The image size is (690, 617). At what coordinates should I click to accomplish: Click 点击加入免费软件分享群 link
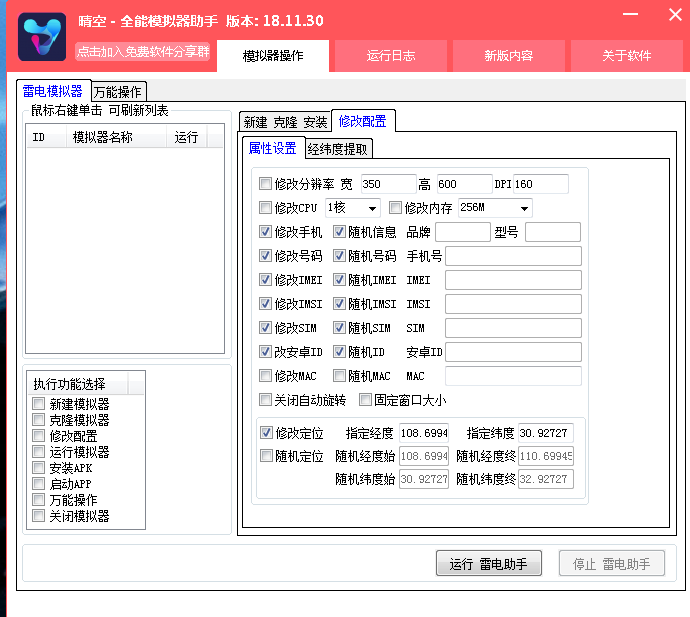pos(142,51)
